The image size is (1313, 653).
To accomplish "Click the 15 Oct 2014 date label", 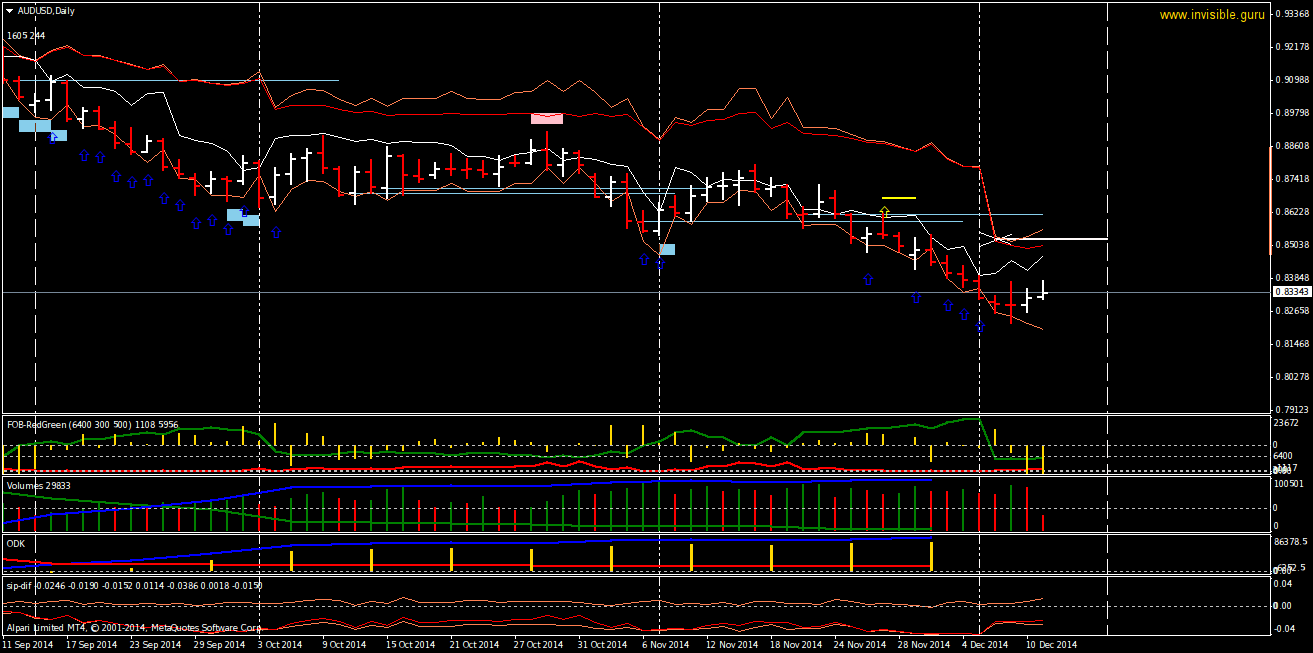I will coord(410,645).
